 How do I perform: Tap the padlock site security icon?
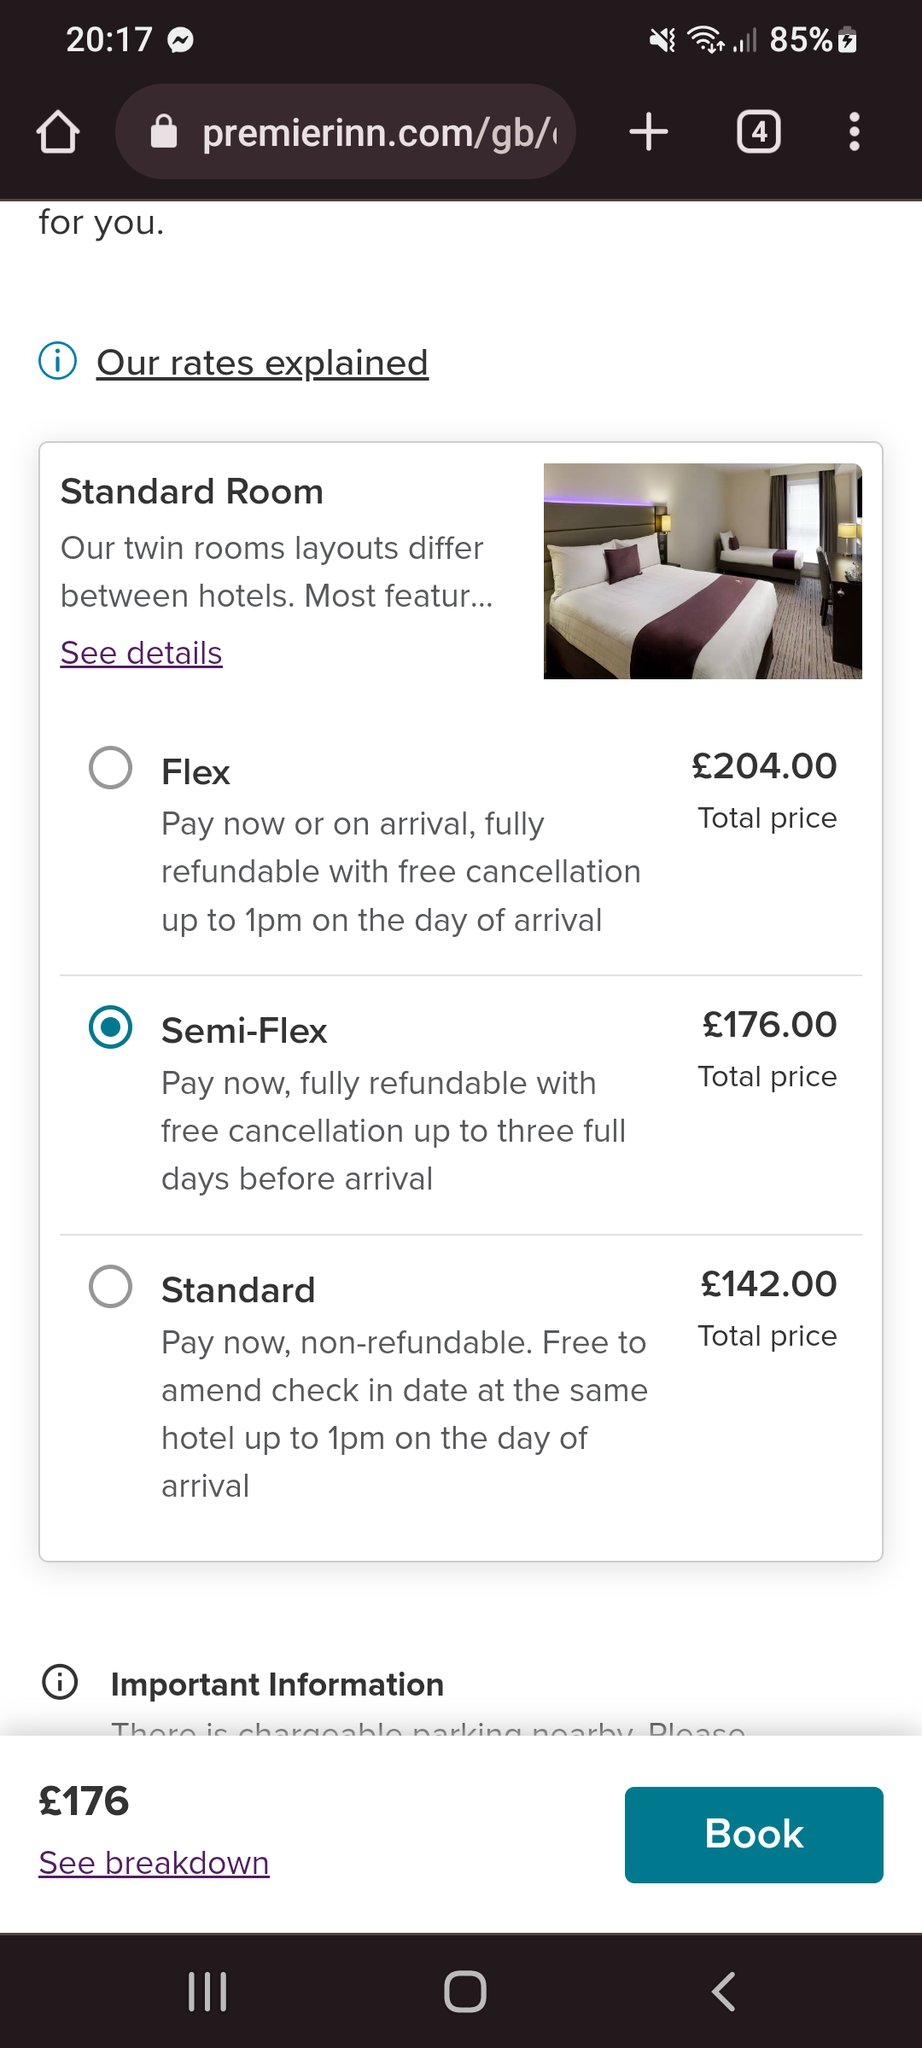tap(164, 132)
